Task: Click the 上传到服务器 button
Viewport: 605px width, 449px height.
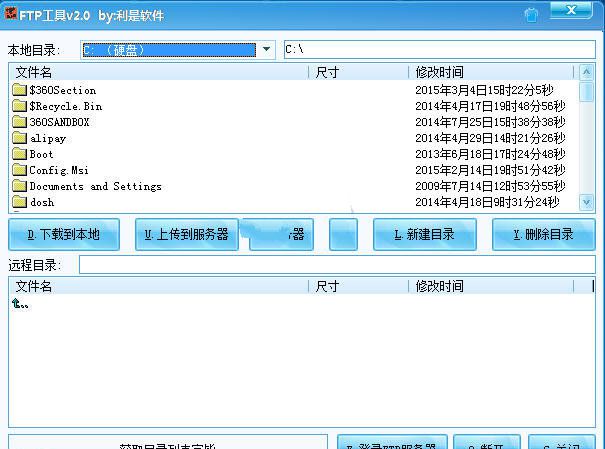Action: point(187,234)
